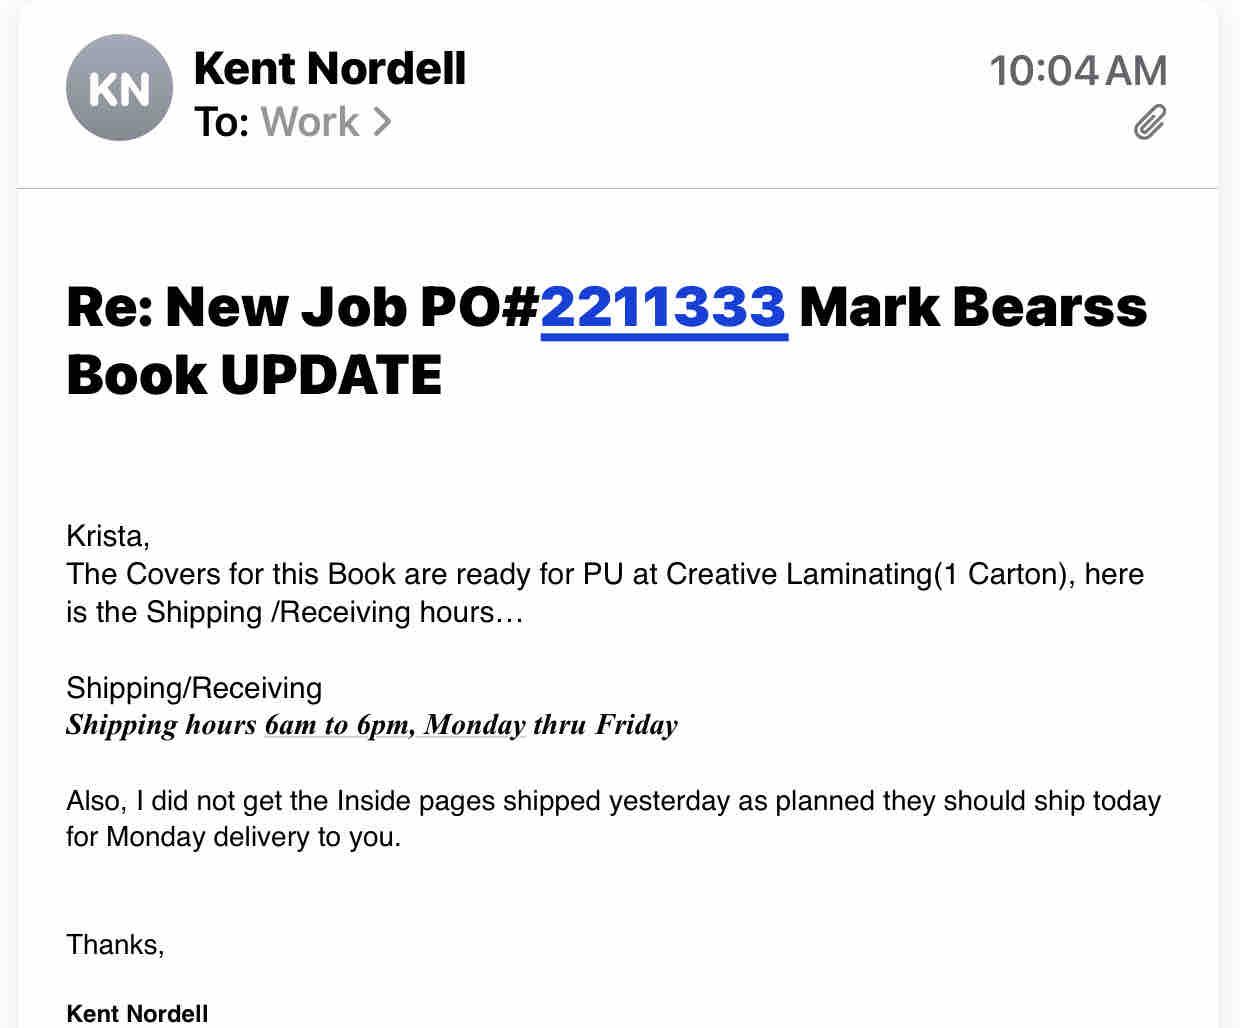Image resolution: width=1240 pixels, height=1028 pixels.
Task: Click the Monday delivery to you line
Action: click(x=233, y=837)
